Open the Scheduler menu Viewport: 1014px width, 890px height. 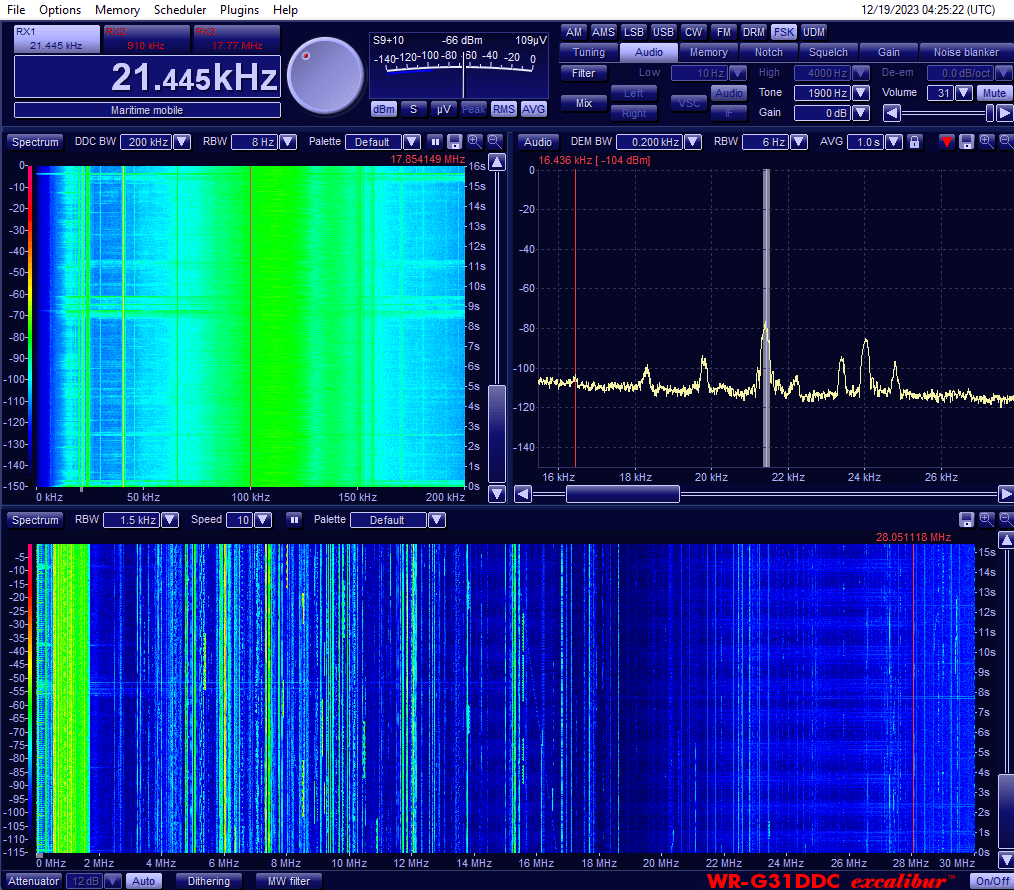[180, 10]
